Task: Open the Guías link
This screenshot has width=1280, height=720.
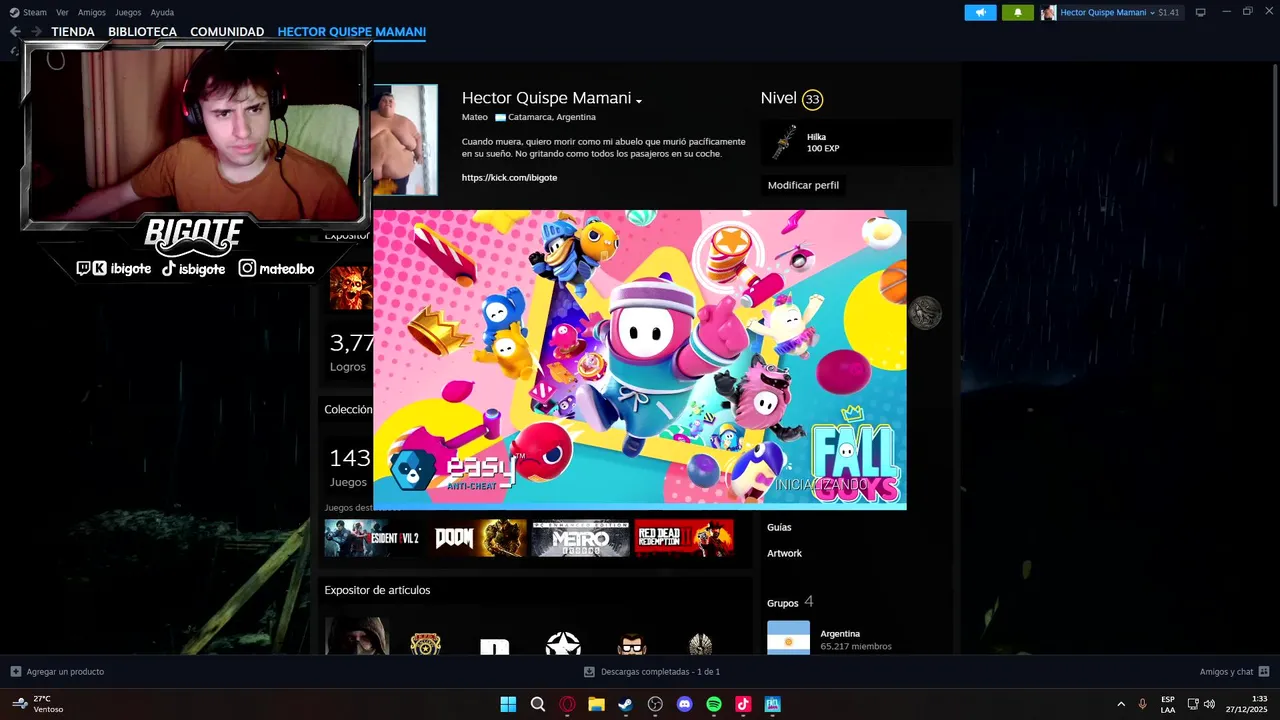Action: click(779, 527)
